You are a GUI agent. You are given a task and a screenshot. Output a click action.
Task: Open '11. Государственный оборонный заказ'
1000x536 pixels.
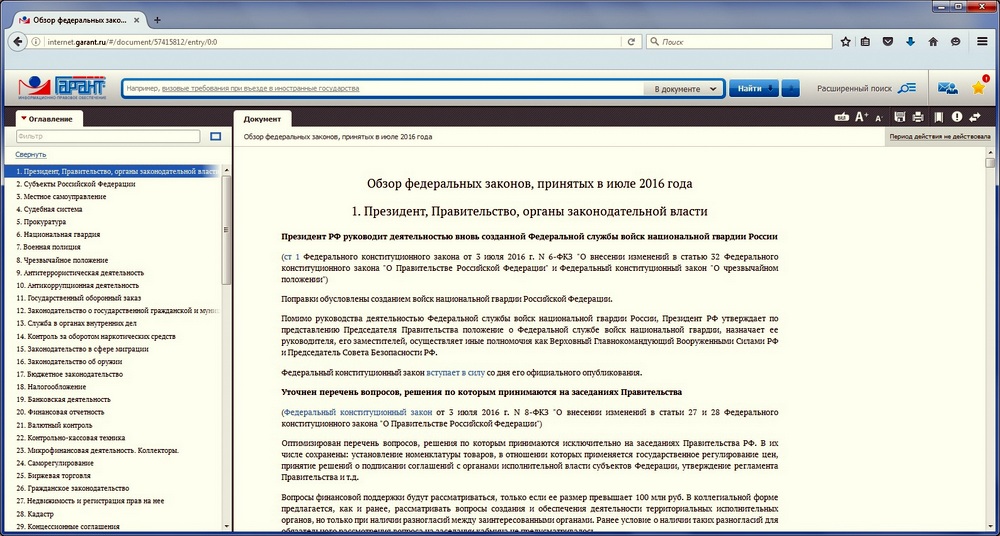click(x=78, y=298)
